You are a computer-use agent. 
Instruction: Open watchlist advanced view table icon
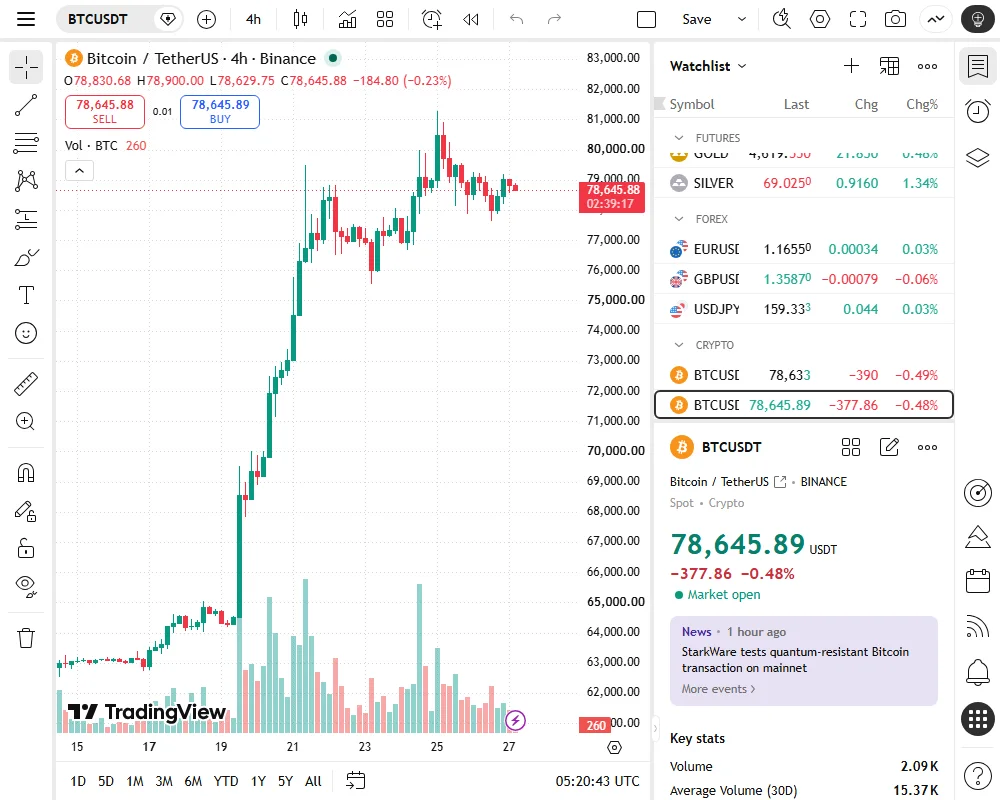(889, 66)
